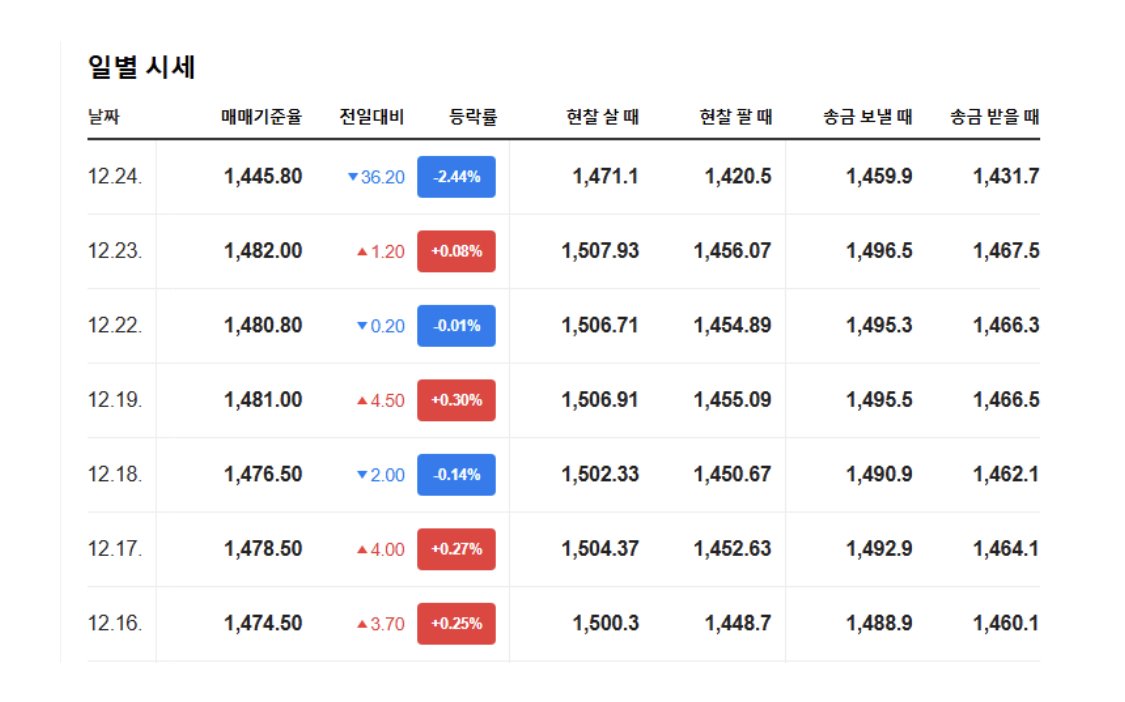The image size is (1125, 702).
Task: Click the 전일대비 column header
Action: pos(371,117)
